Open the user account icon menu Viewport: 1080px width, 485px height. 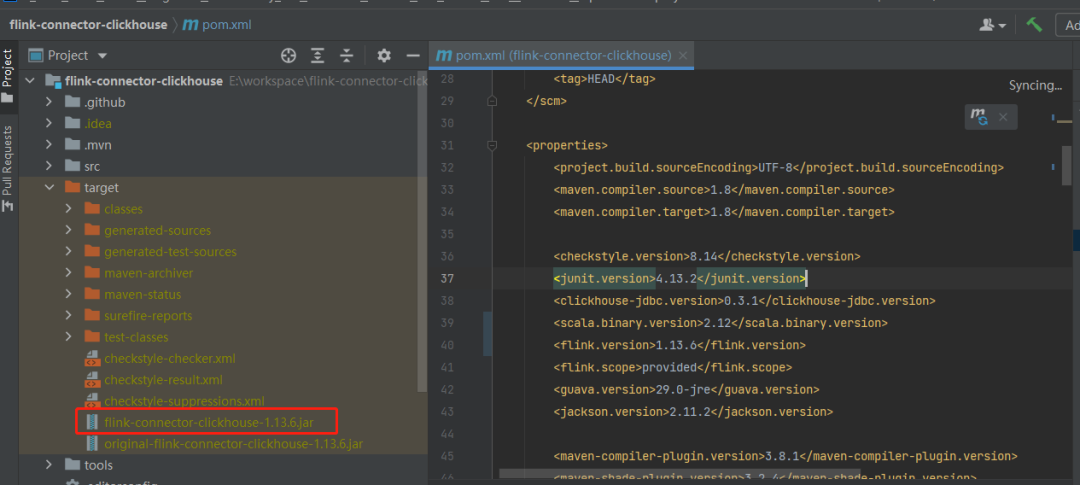[993, 25]
